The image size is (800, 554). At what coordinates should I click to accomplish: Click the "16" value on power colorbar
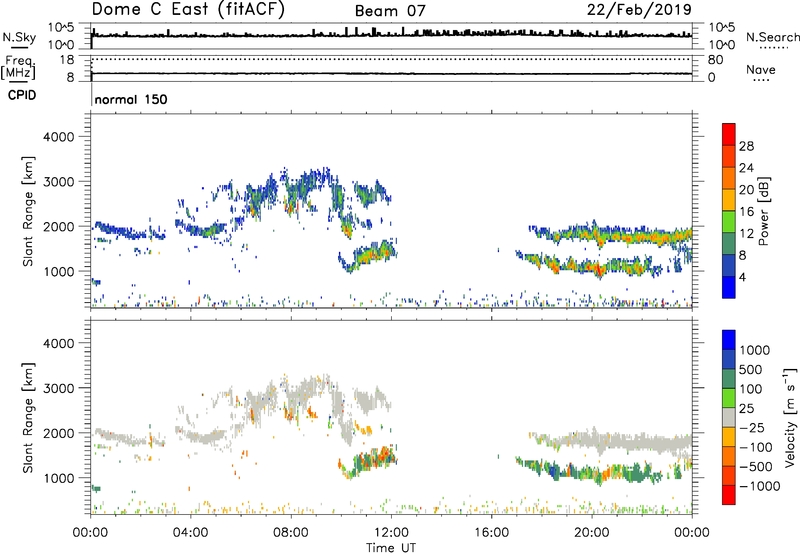[746, 212]
